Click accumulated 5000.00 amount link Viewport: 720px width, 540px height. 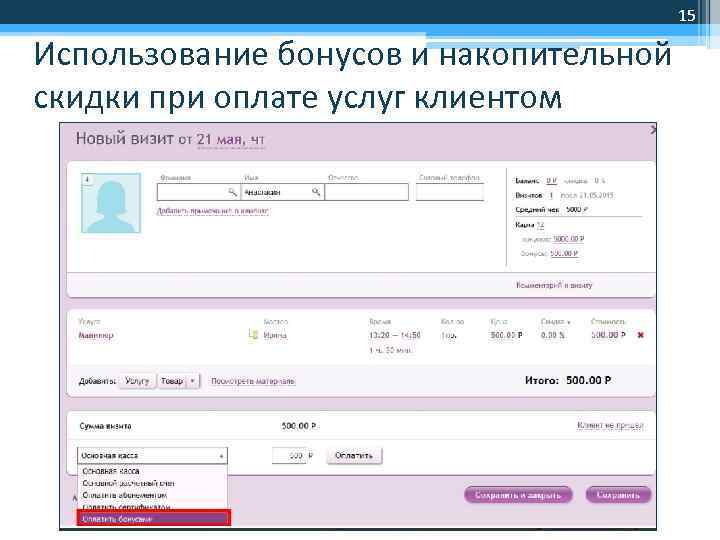[x=568, y=239]
